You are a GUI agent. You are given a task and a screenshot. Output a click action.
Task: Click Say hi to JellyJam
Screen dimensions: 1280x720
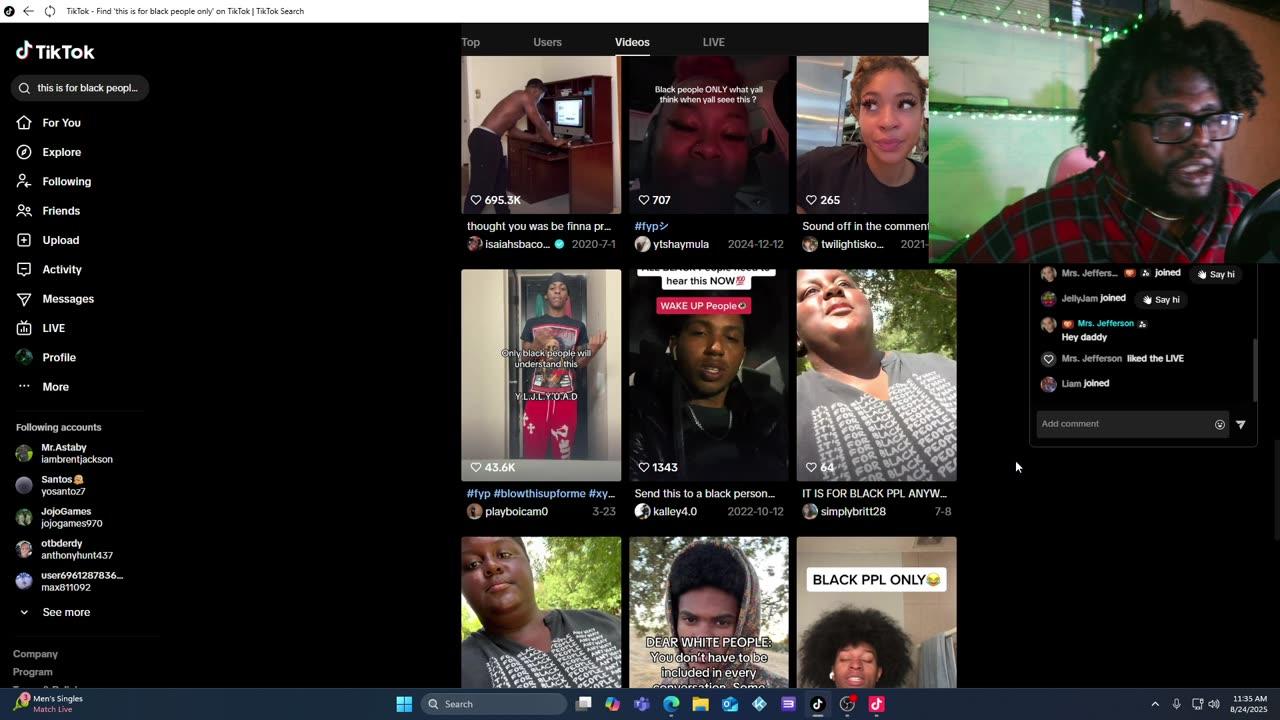[1161, 299]
